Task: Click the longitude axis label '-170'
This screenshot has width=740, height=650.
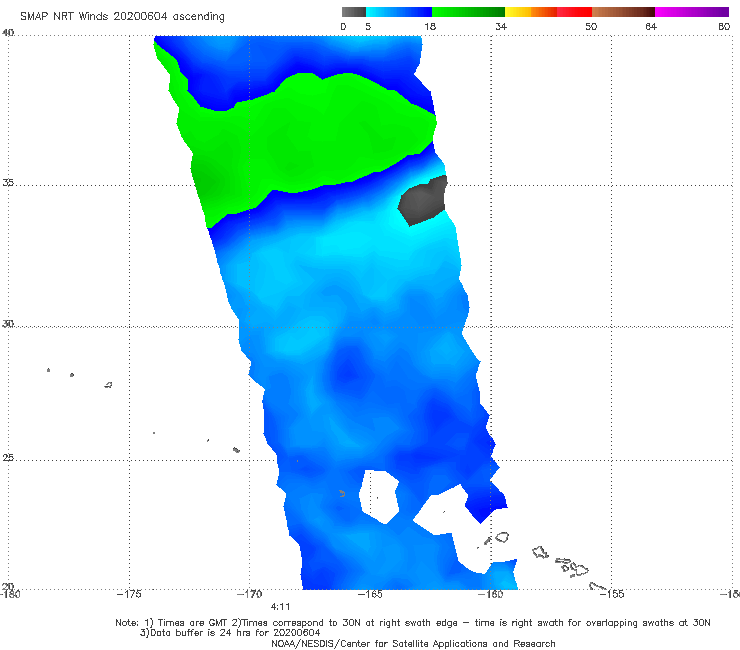Action: click(x=249, y=594)
